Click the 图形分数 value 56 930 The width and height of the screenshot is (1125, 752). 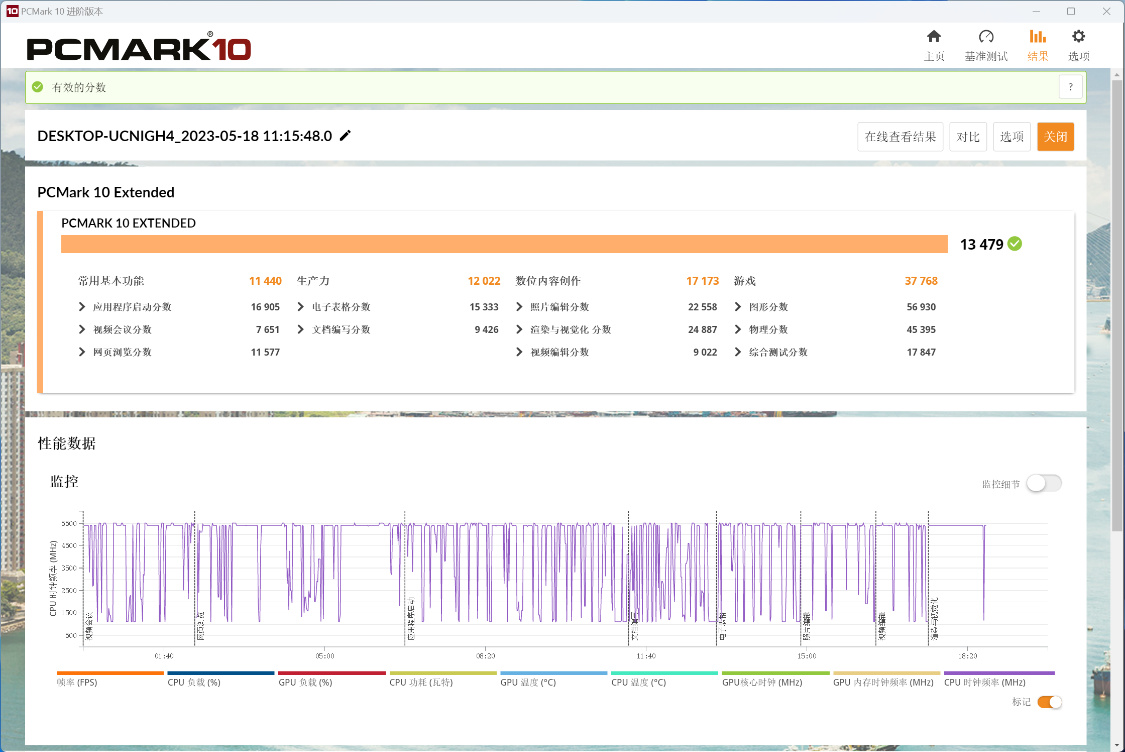tap(921, 306)
